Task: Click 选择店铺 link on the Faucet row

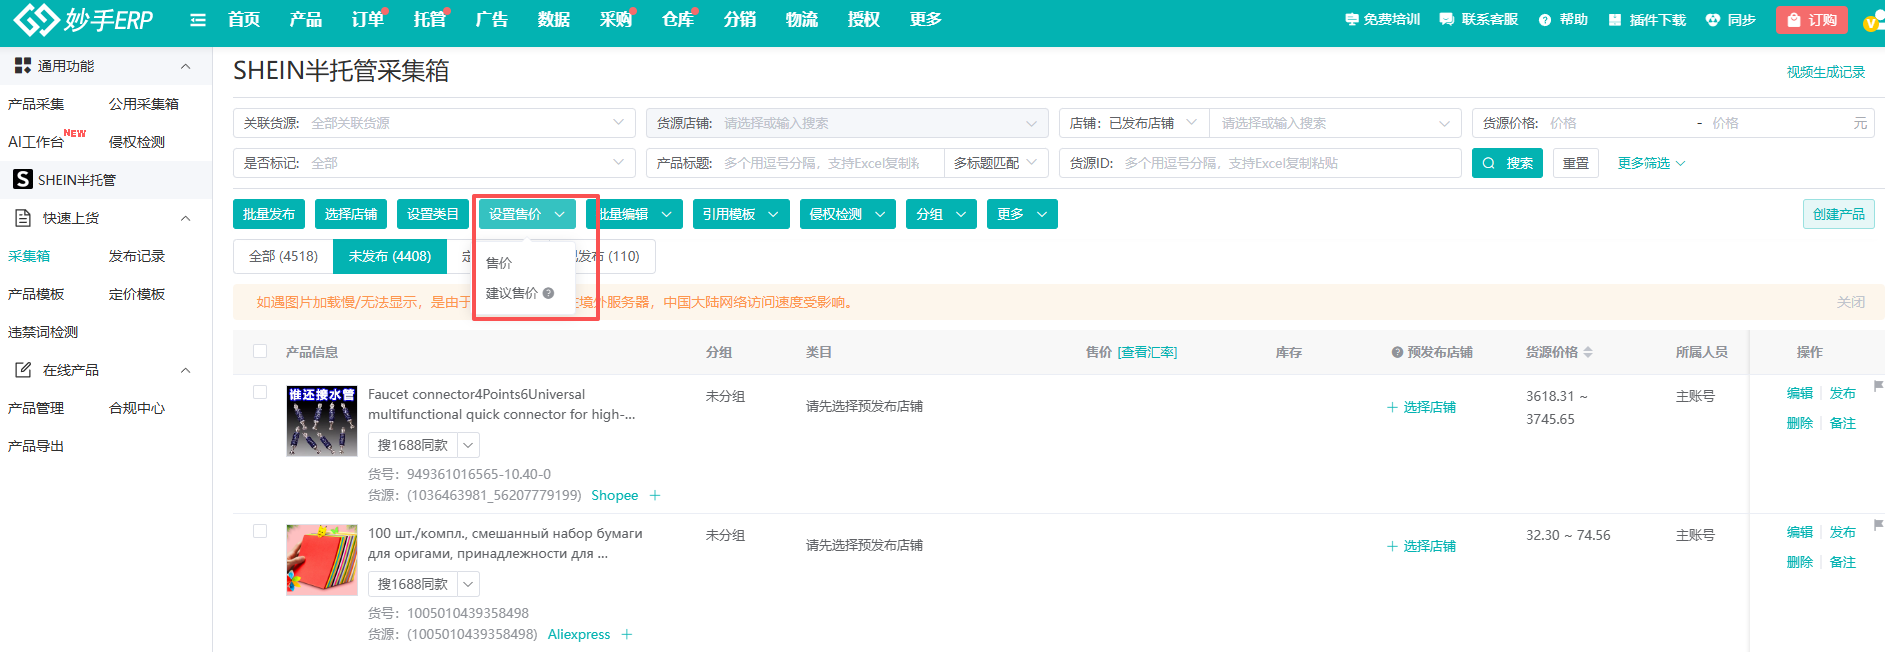Action: [x=1421, y=407]
